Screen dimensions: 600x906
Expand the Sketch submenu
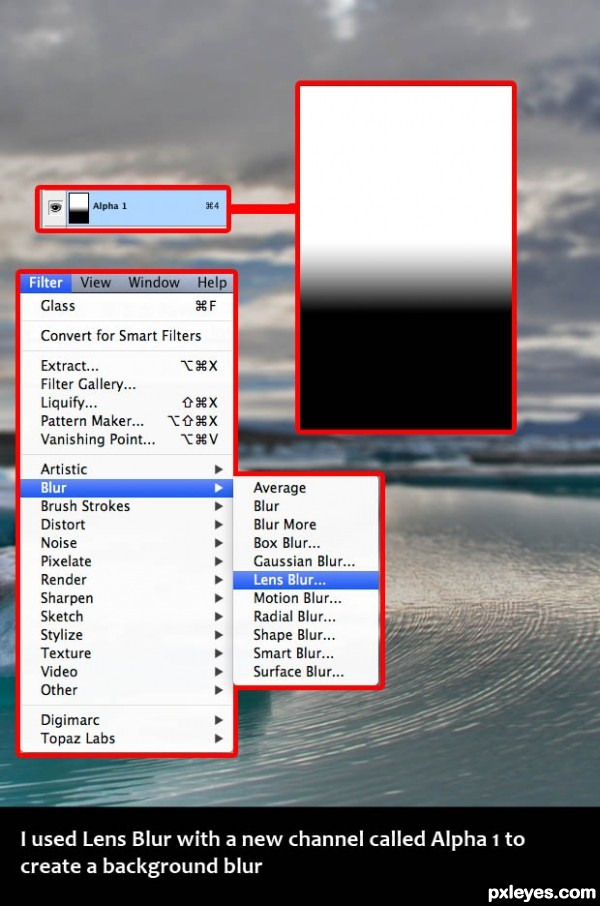[x=127, y=617]
